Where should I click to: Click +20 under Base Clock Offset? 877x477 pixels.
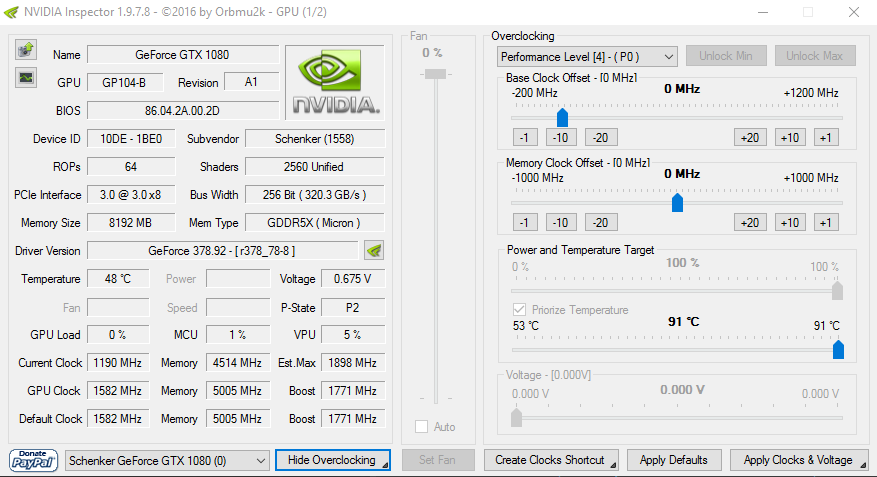coord(749,138)
